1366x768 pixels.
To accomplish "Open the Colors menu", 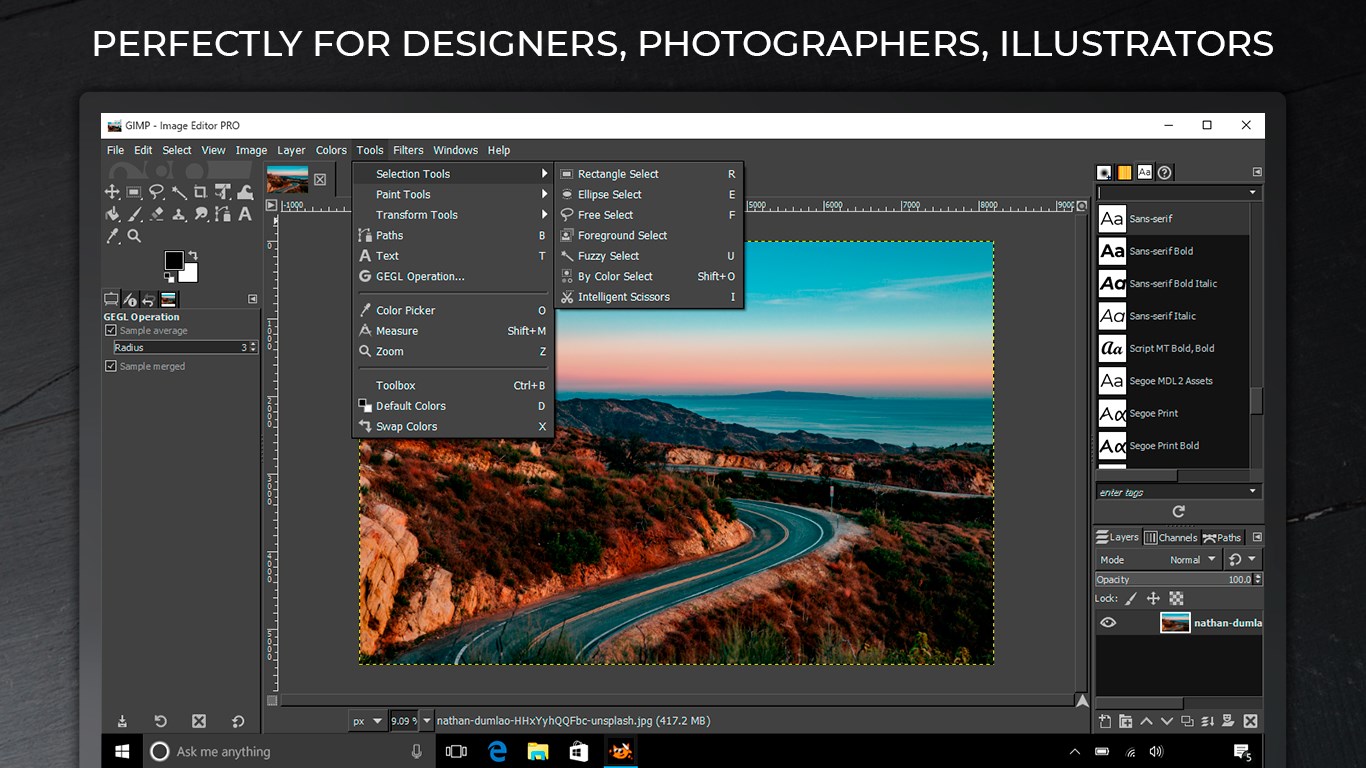I will 331,150.
